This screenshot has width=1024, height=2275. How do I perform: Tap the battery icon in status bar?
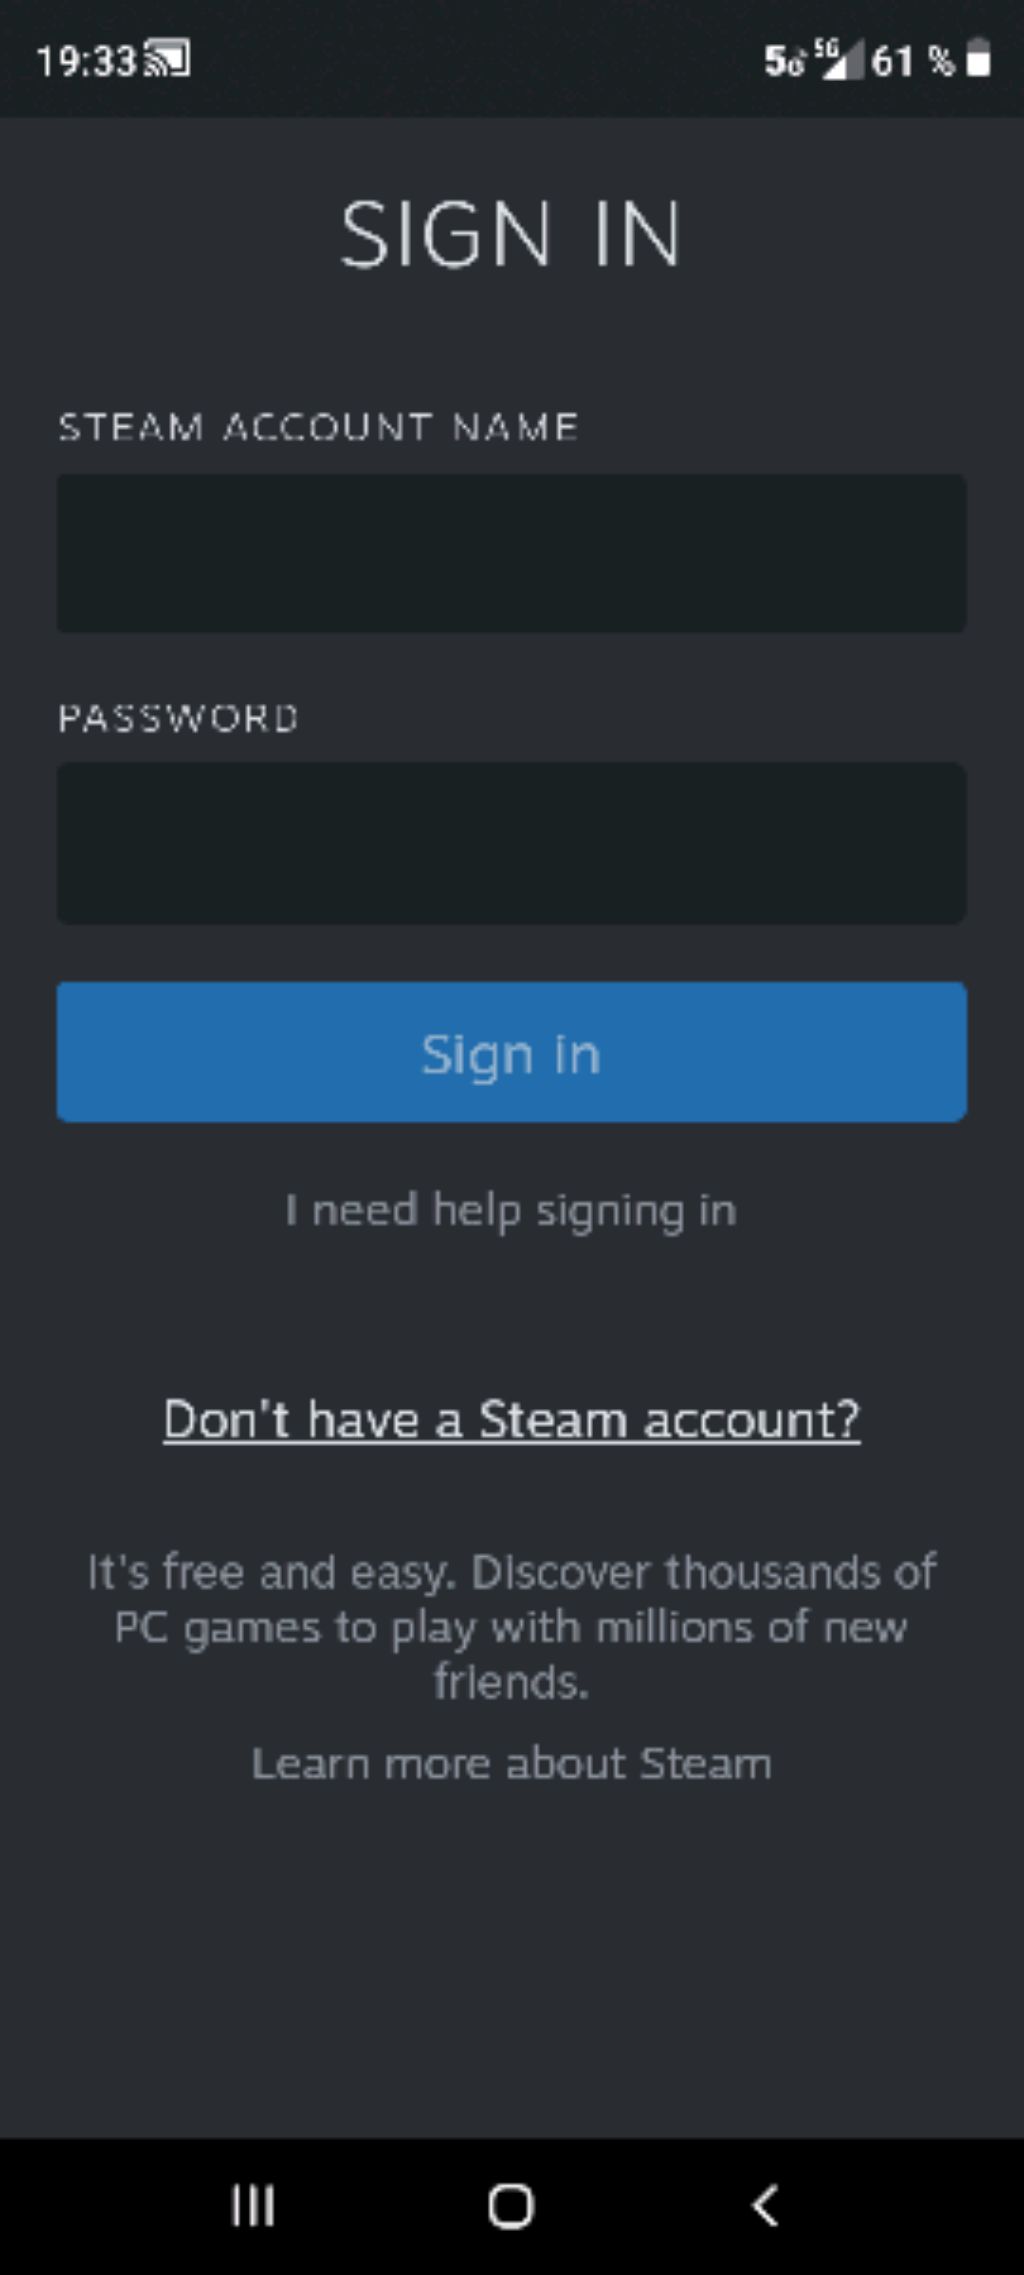tap(979, 58)
